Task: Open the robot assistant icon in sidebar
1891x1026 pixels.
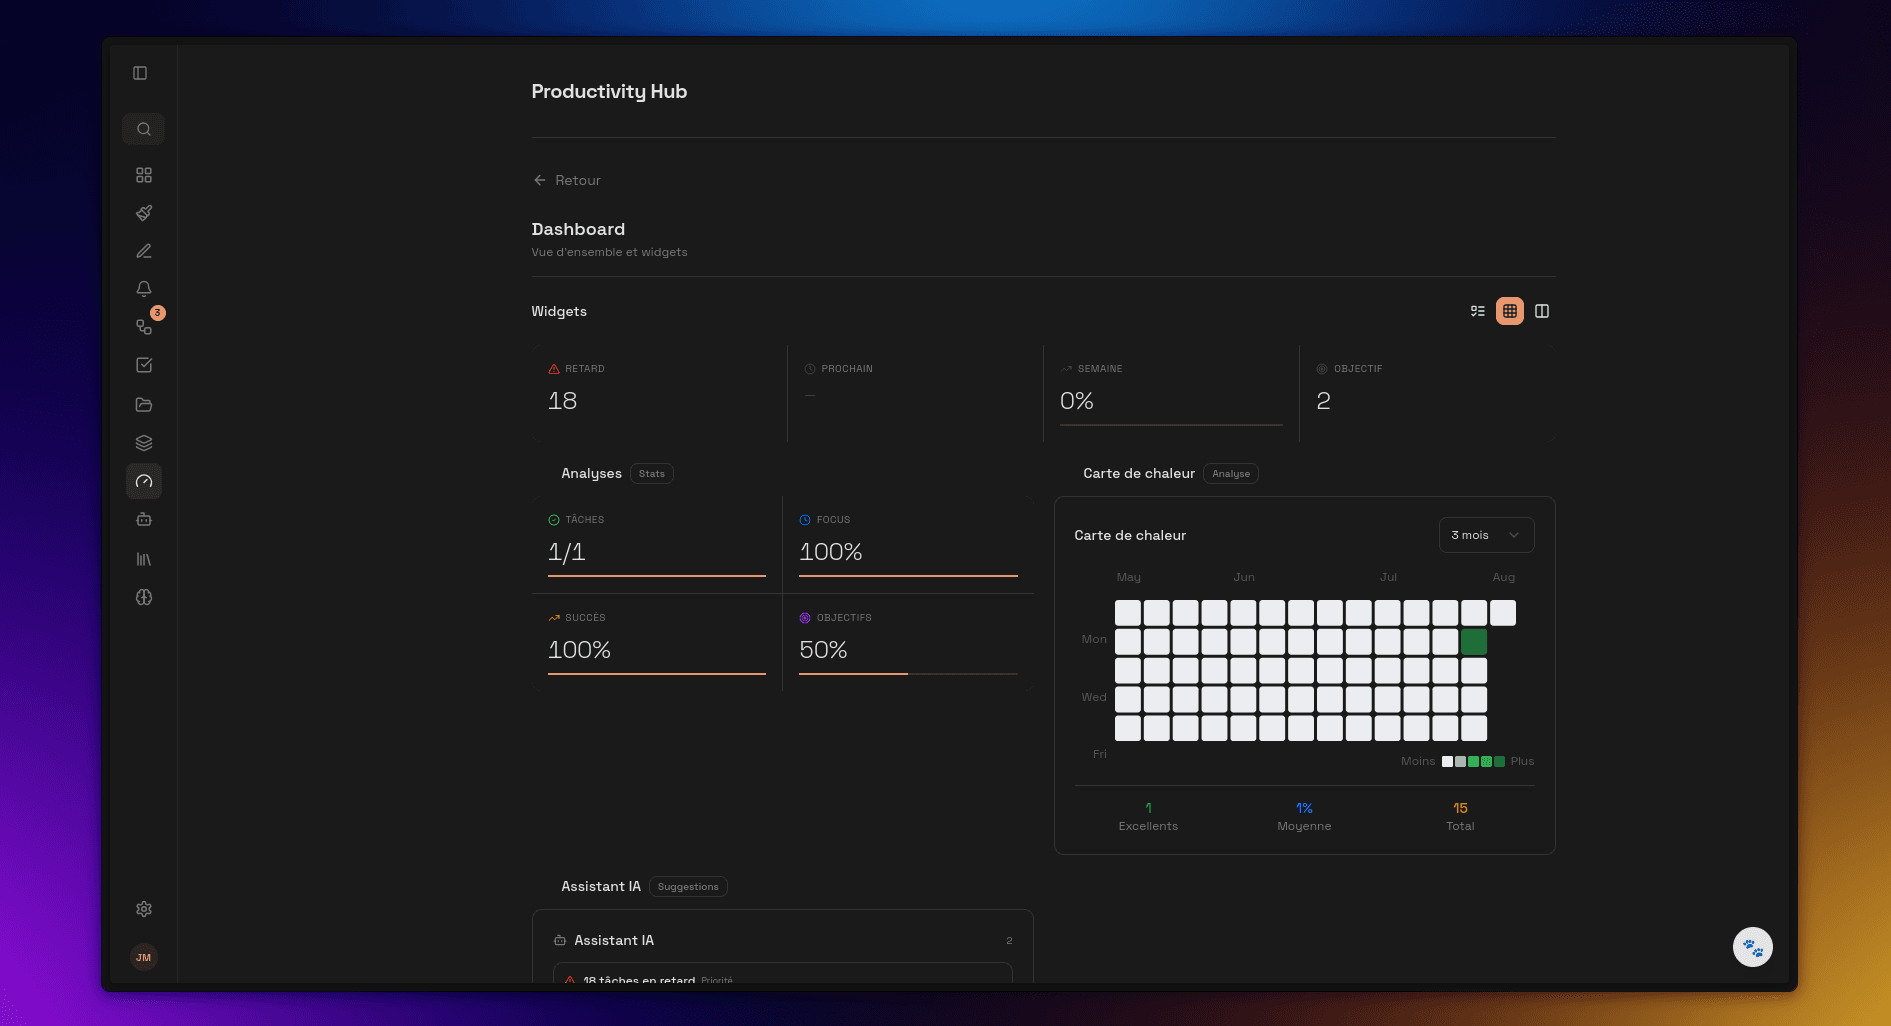Action: click(144, 519)
